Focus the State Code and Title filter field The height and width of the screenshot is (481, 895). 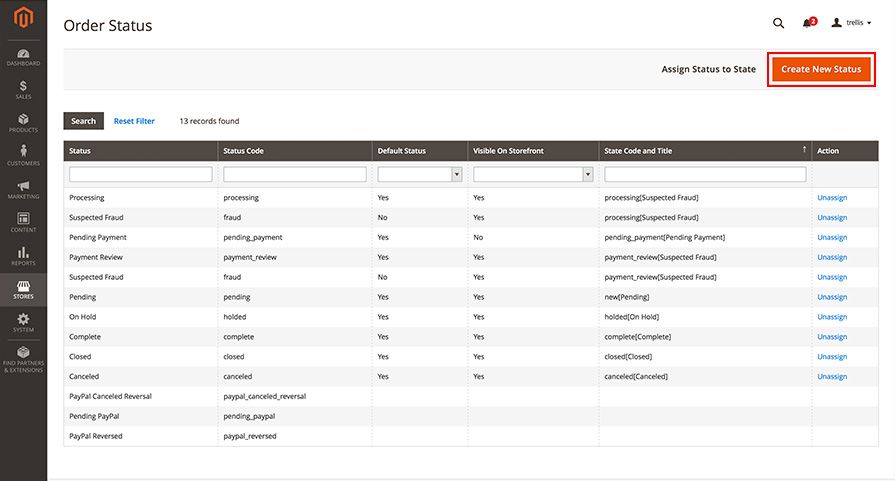click(x=705, y=174)
